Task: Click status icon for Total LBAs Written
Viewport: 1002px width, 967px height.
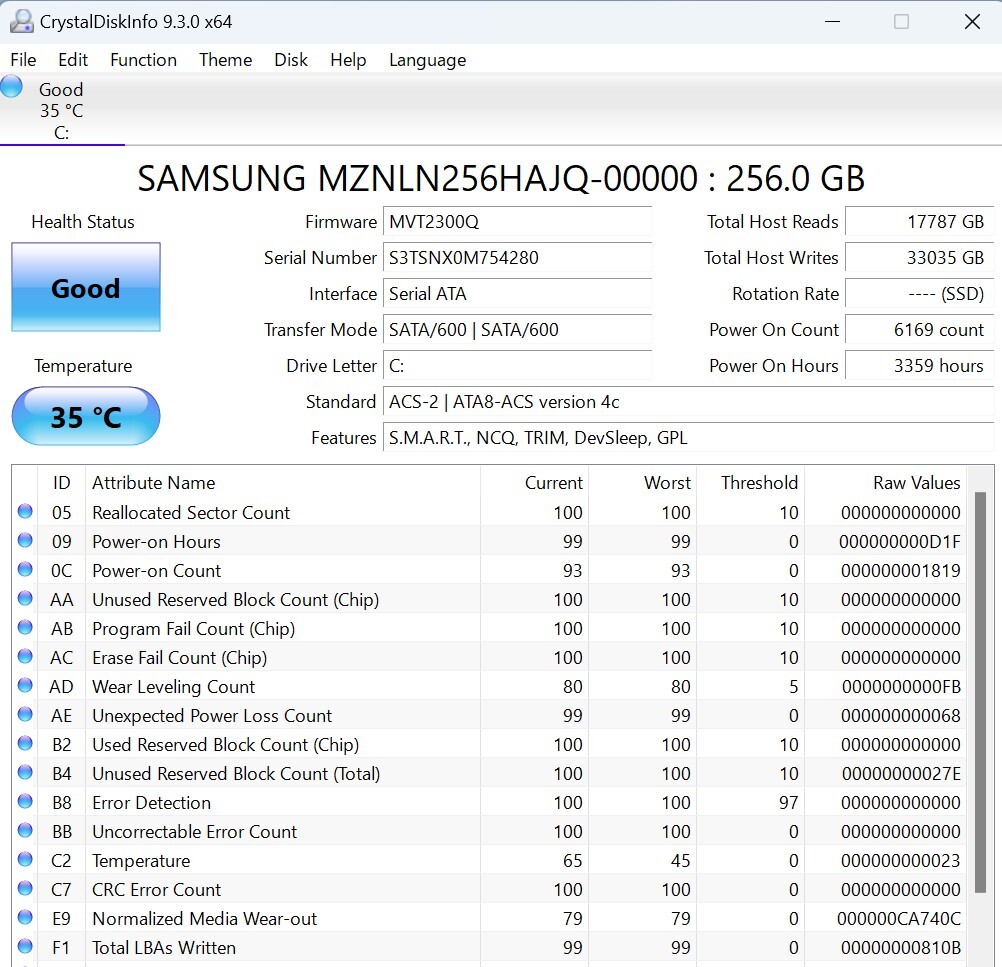Action: pos(25,947)
